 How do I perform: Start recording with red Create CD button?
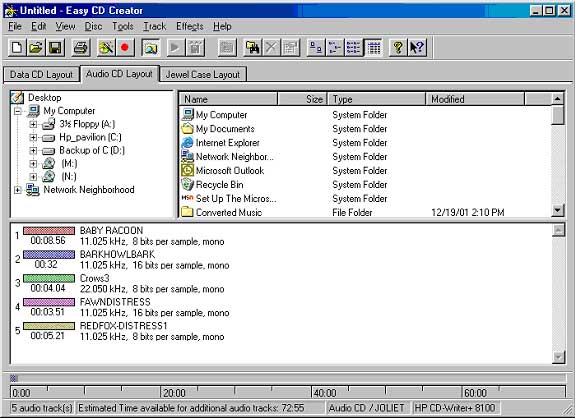click(x=125, y=48)
